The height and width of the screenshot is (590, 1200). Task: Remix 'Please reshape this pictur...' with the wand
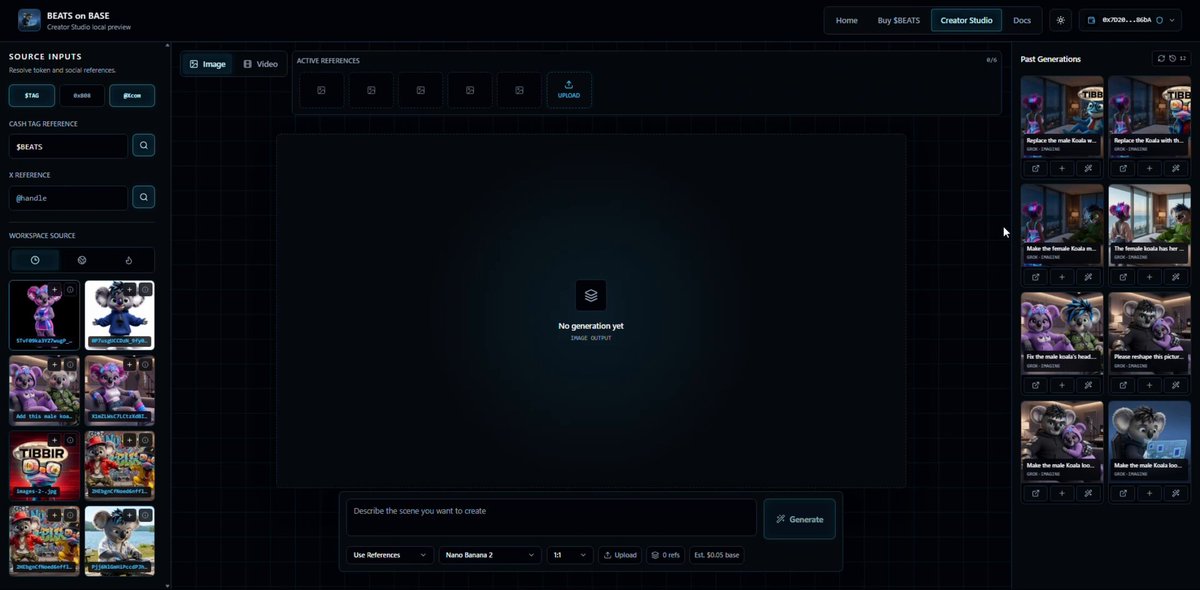tap(1176, 385)
